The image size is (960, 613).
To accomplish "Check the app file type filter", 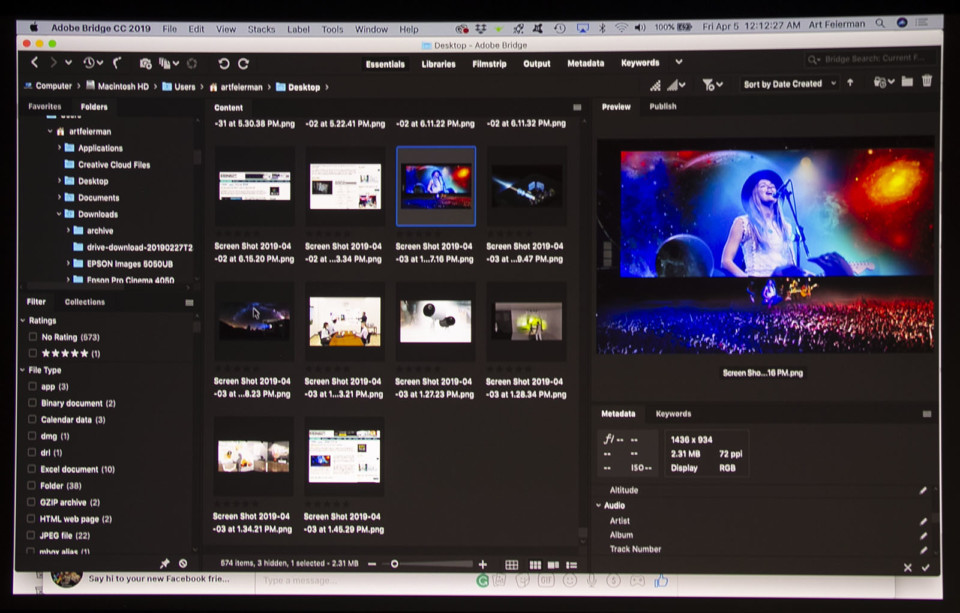I will (x=32, y=386).
